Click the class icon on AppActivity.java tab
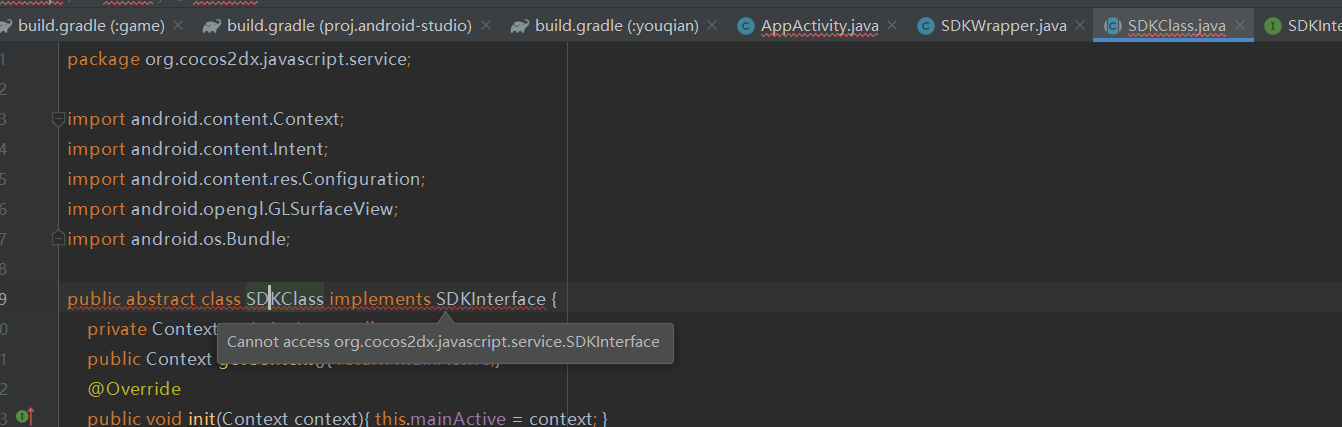The width and height of the screenshot is (1342, 427). [x=745, y=26]
